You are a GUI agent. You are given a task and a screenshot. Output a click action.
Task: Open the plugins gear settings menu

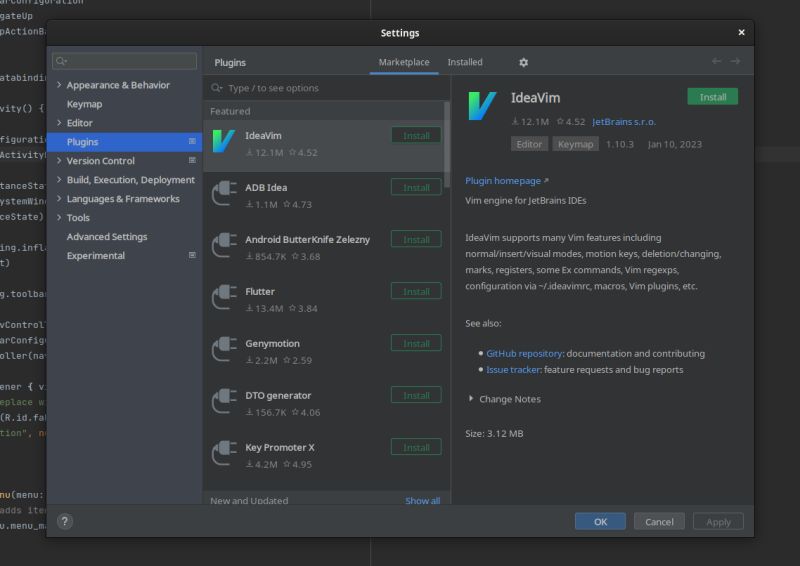pyautogui.click(x=523, y=62)
